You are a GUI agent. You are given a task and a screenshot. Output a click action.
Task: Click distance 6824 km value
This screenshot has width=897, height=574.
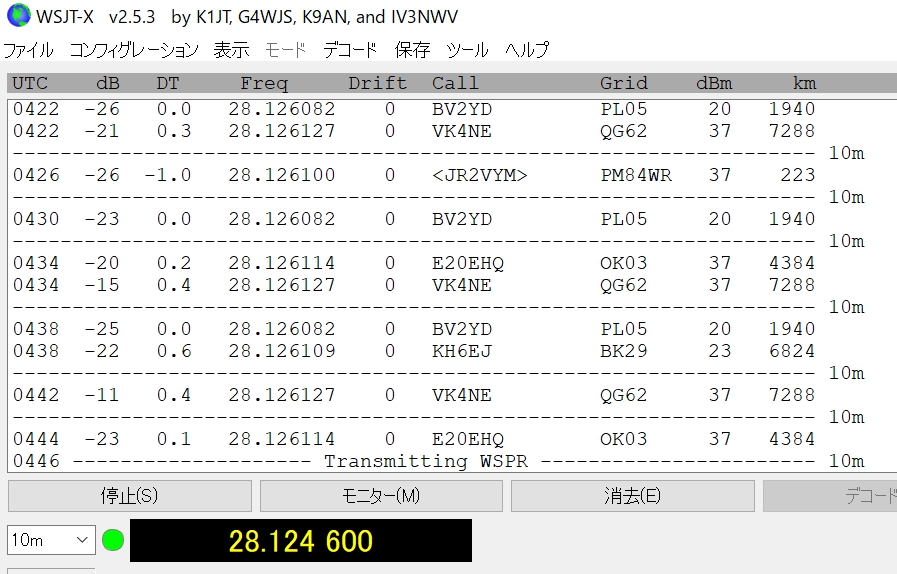pos(792,351)
